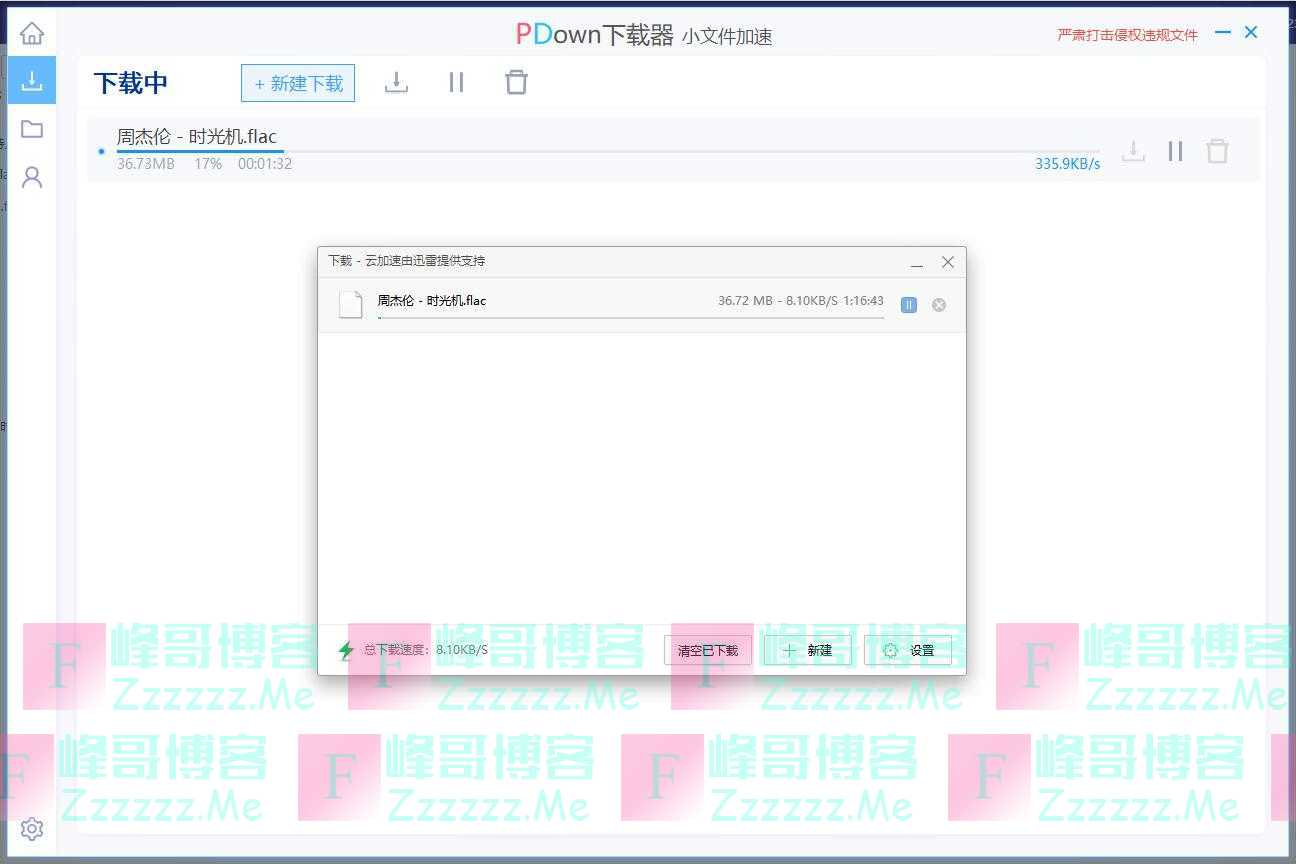Click the 严肃打击侵权违规文件 notice link
The image size is (1296, 864).
coord(1127,35)
